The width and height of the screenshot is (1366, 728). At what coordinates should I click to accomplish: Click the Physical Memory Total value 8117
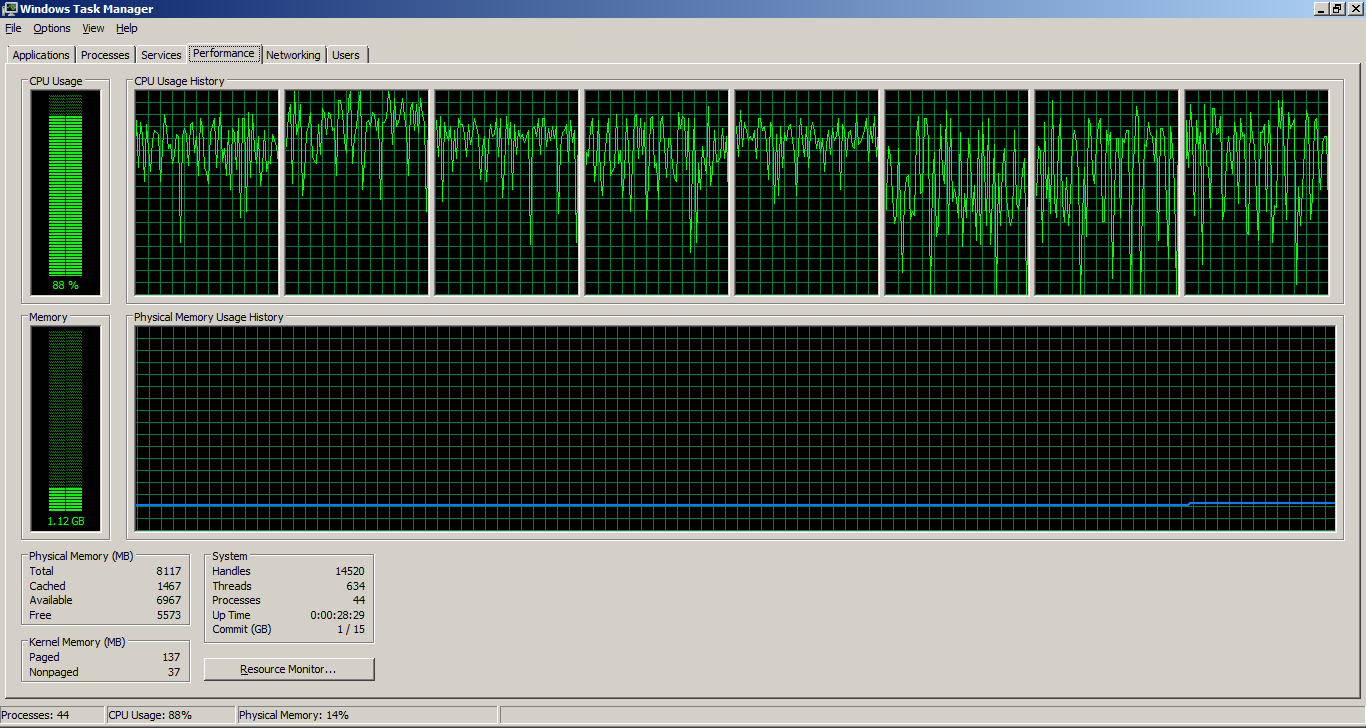(x=168, y=571)
